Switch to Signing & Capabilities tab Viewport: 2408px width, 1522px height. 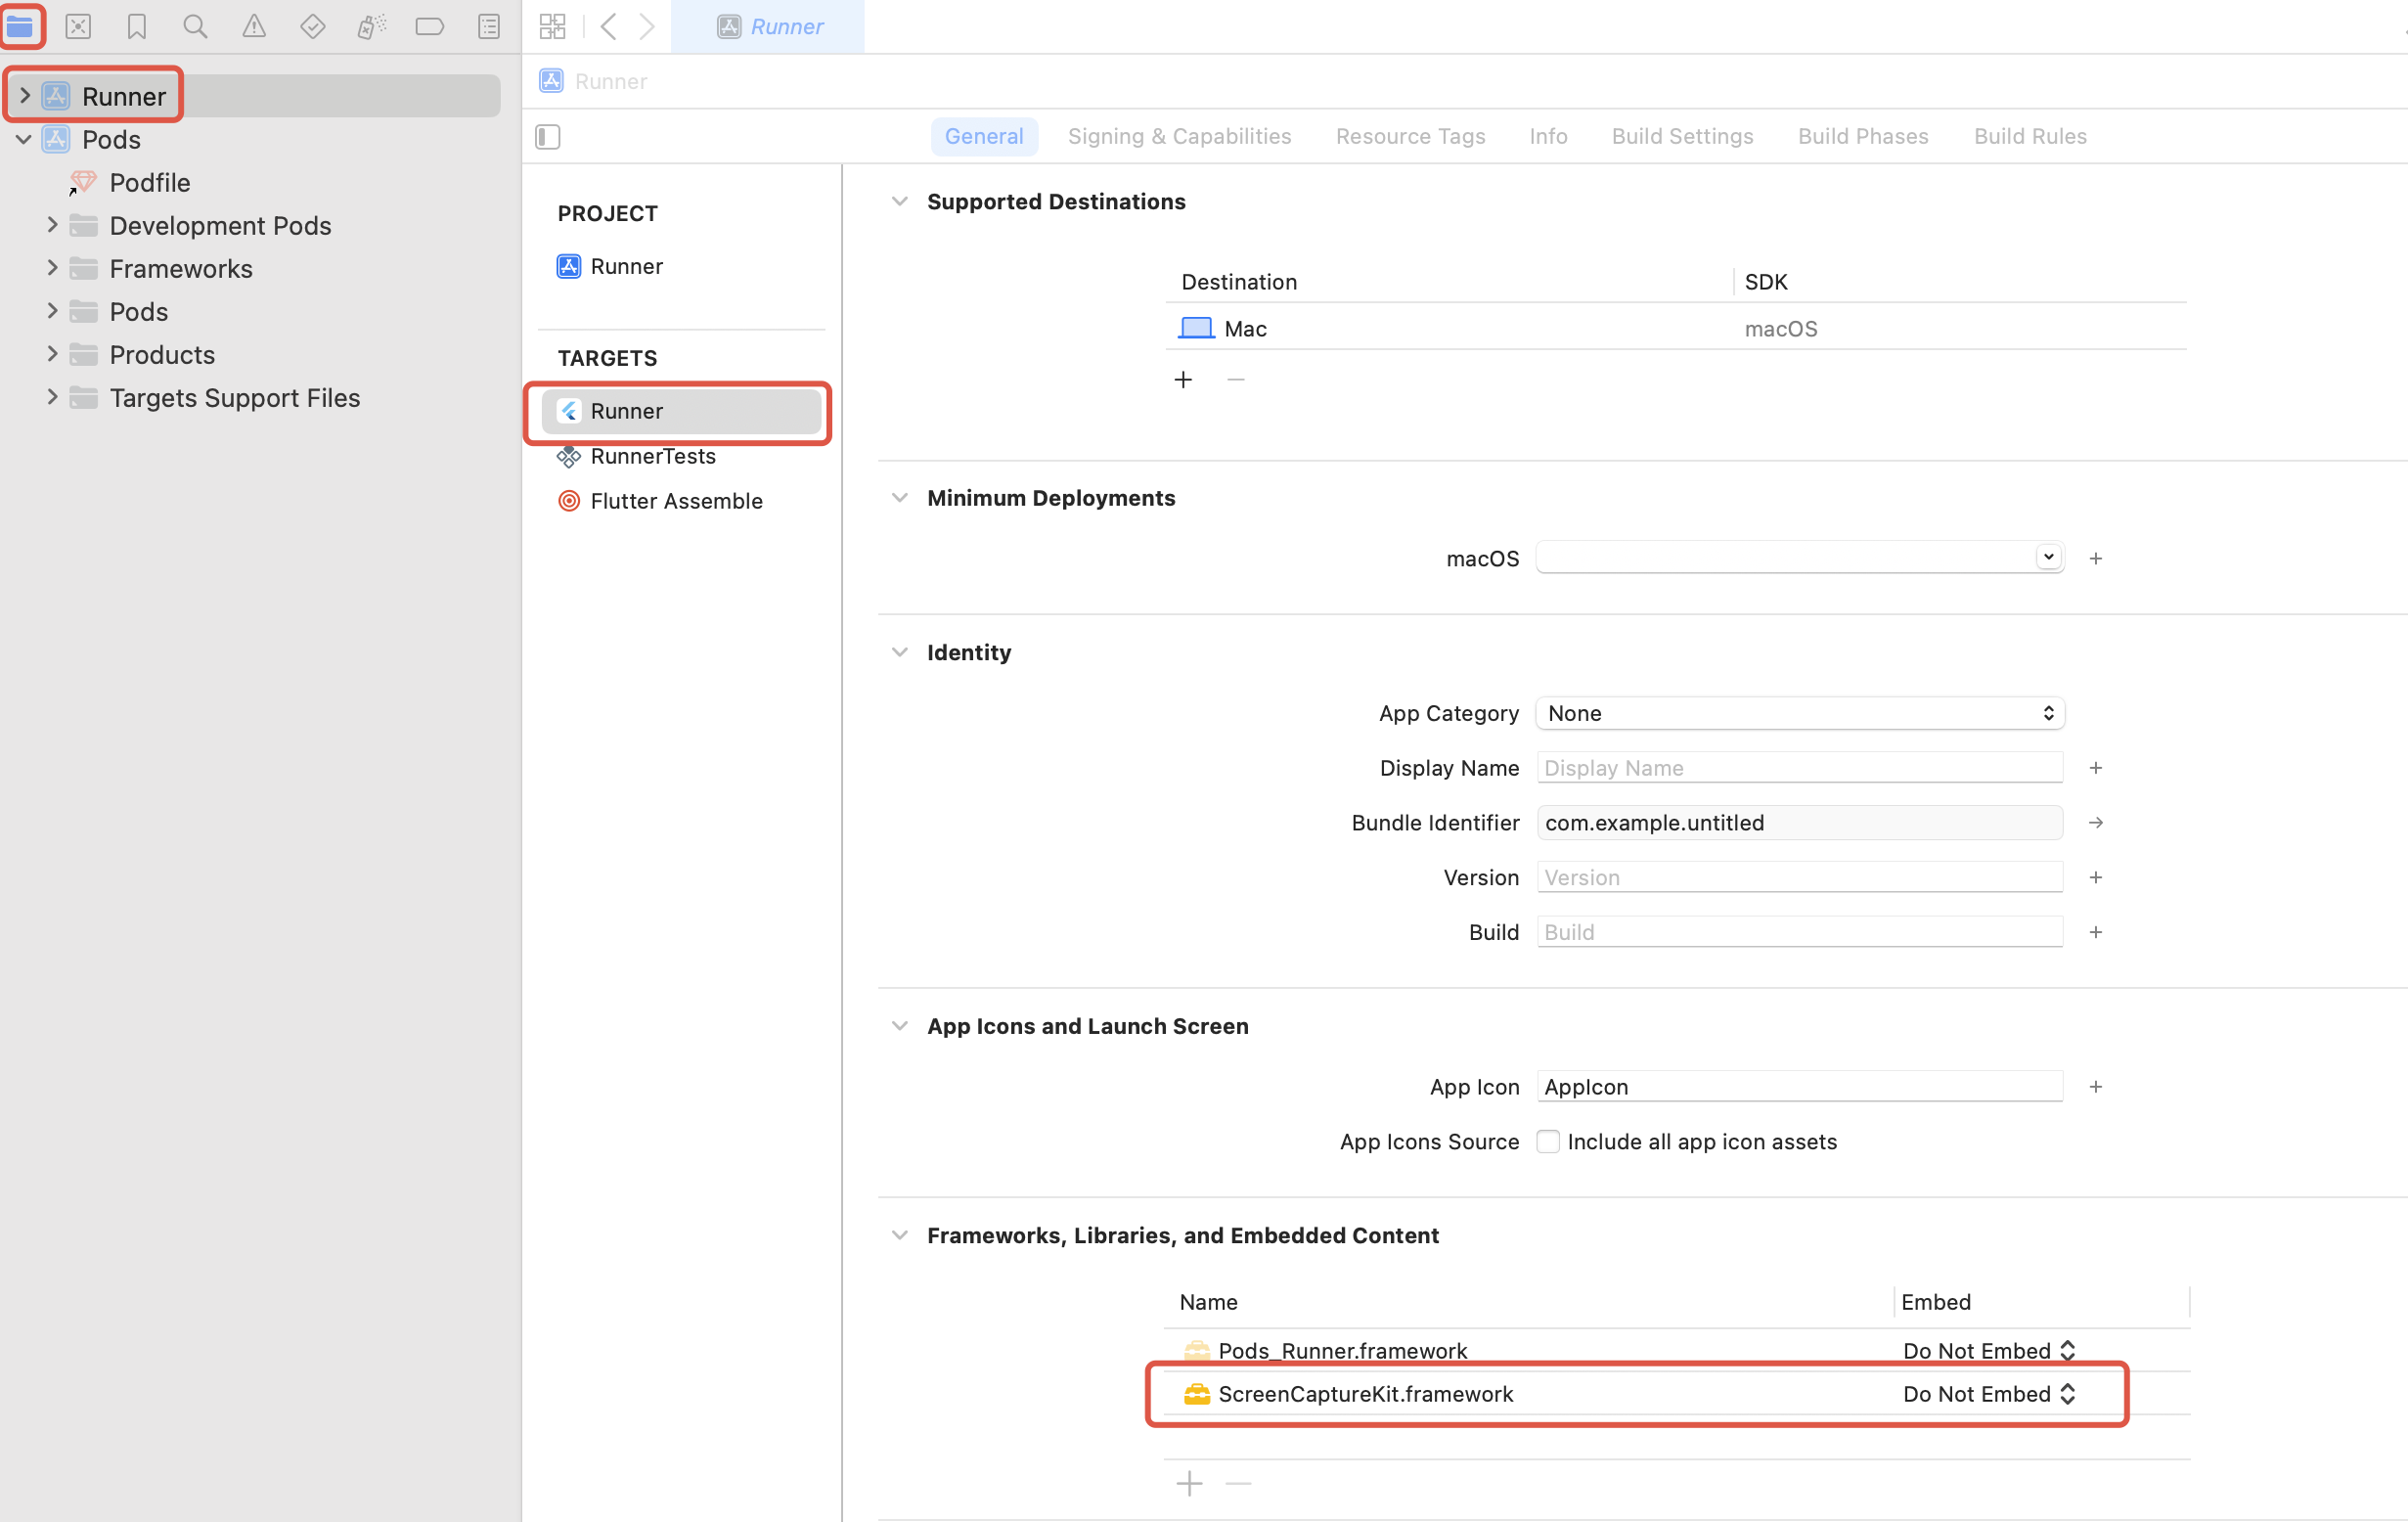click(x=1179, y=136)
